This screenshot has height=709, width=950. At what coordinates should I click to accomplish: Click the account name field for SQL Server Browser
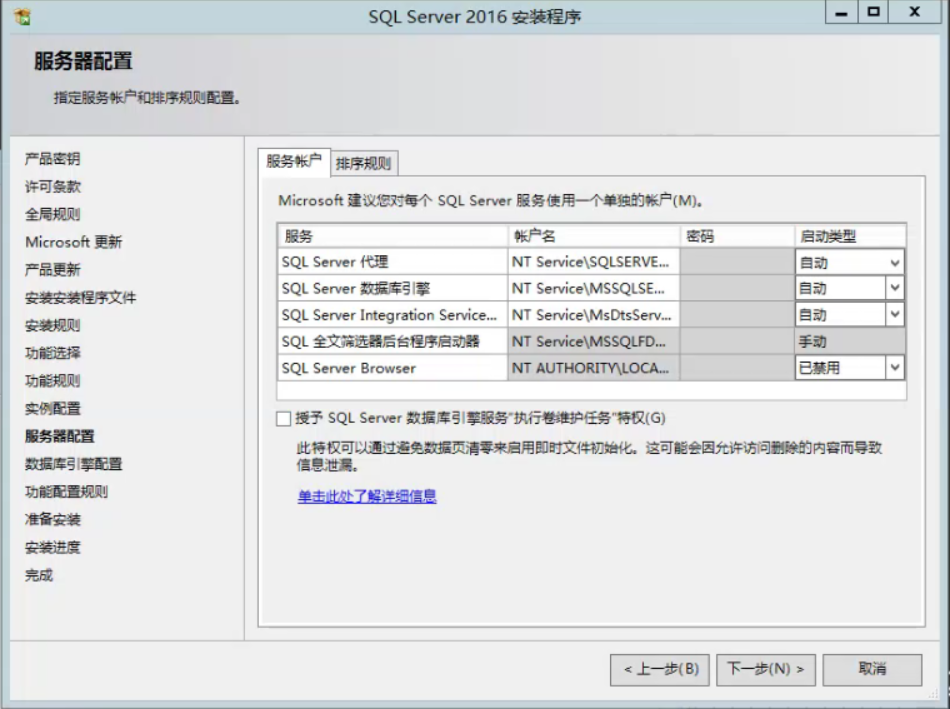coord(589,367)
